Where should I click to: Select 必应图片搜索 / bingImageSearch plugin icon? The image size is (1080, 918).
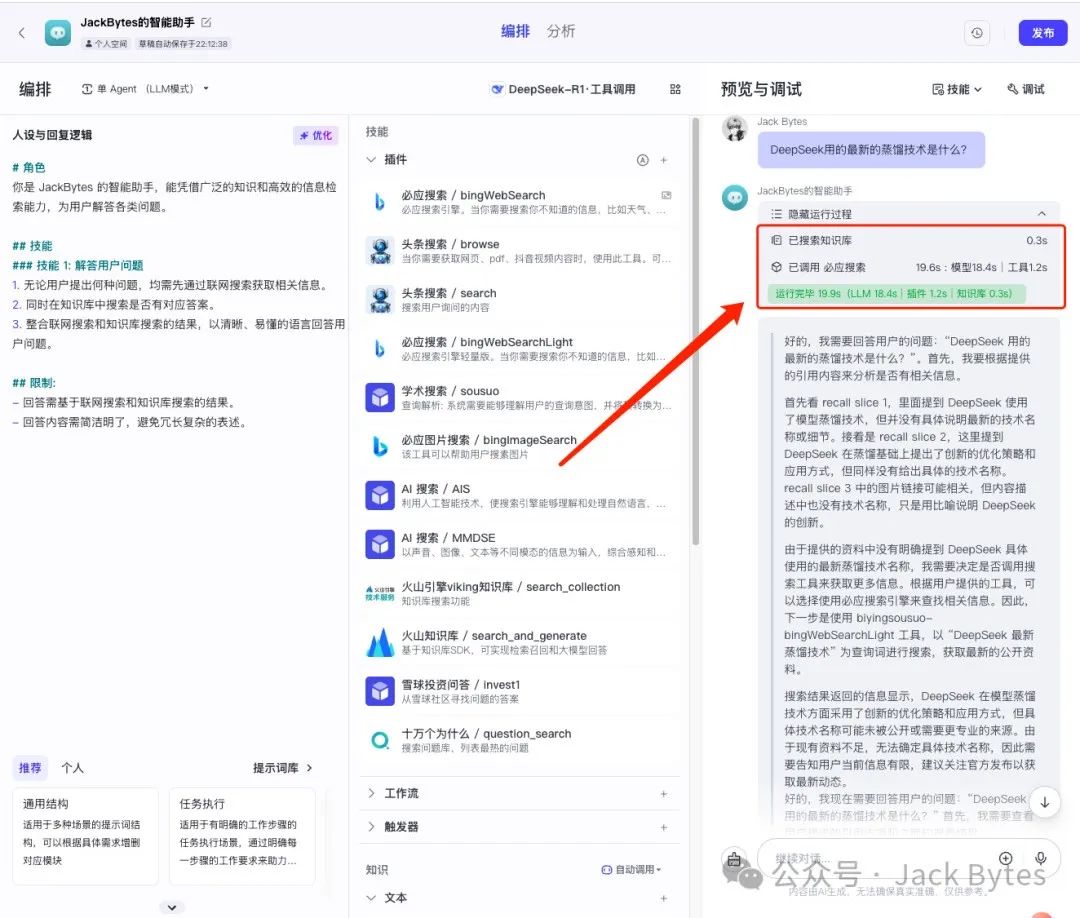380,446
